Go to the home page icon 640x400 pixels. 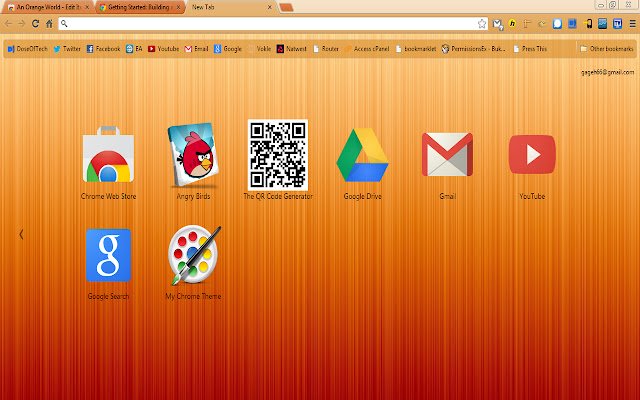tap(49, 24)
